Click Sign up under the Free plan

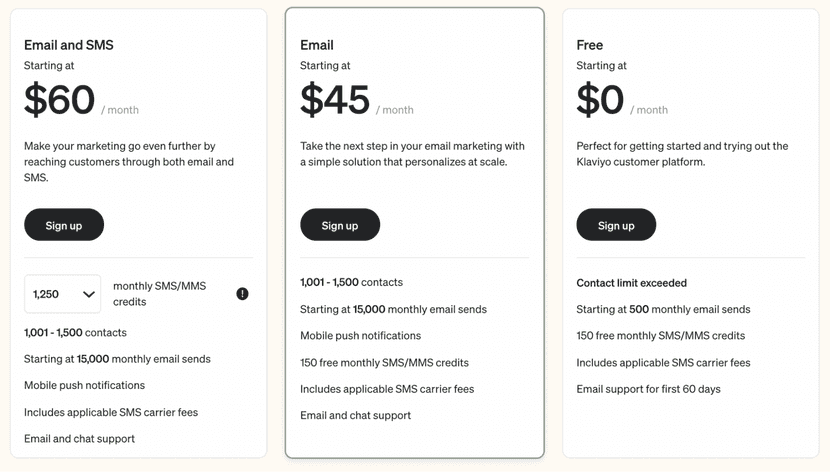(616, 225)
